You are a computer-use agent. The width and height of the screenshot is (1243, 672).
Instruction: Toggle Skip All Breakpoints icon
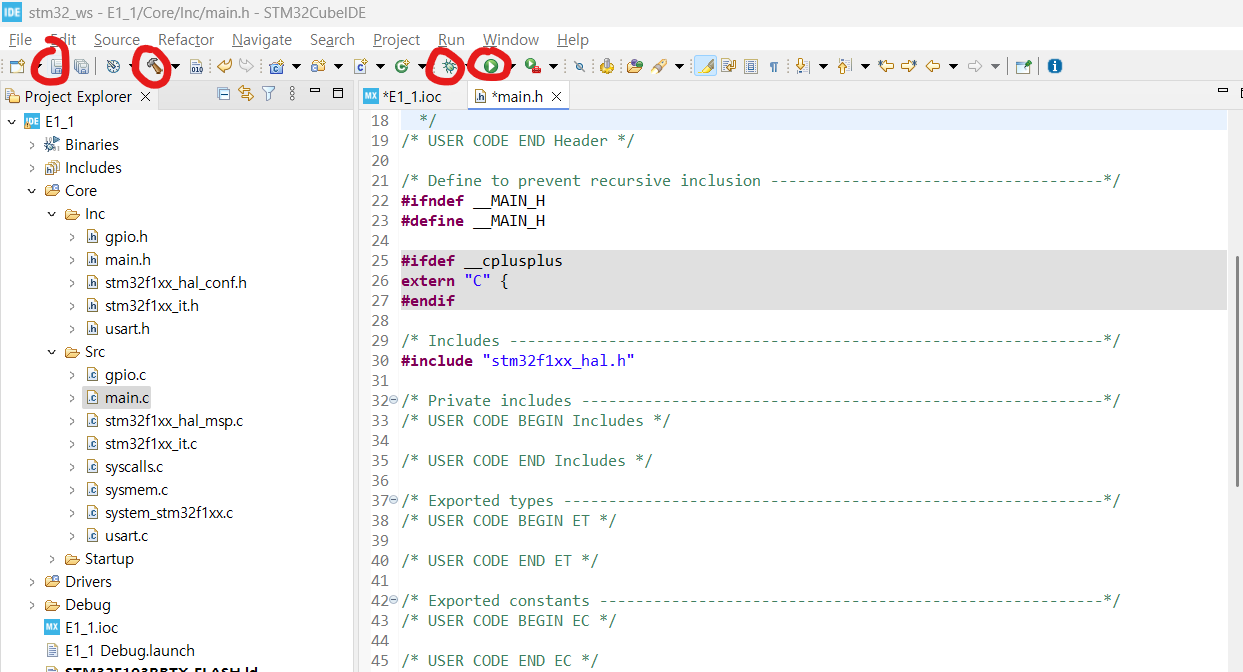pyautogui.click(x=579, y=66)
